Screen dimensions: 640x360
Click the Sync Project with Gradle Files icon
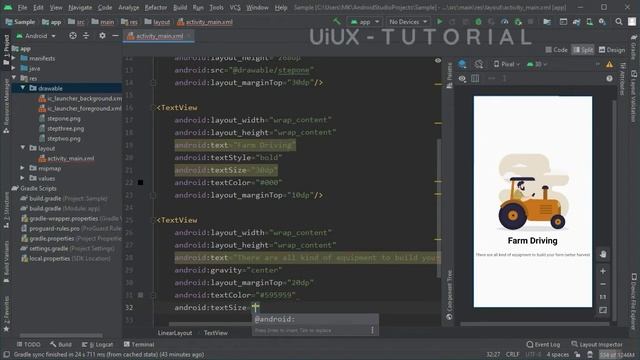tap(576, 22)
